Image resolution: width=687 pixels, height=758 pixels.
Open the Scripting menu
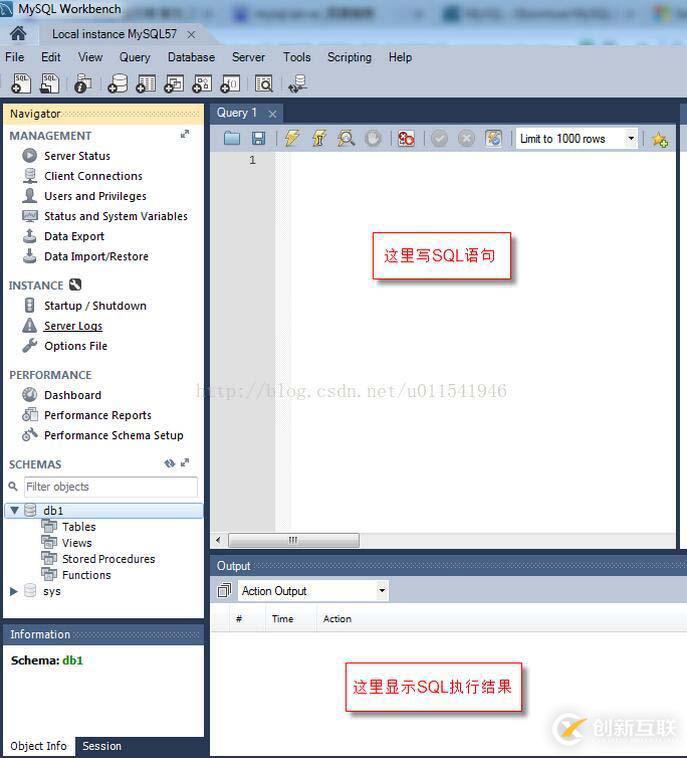pos(350,57)
